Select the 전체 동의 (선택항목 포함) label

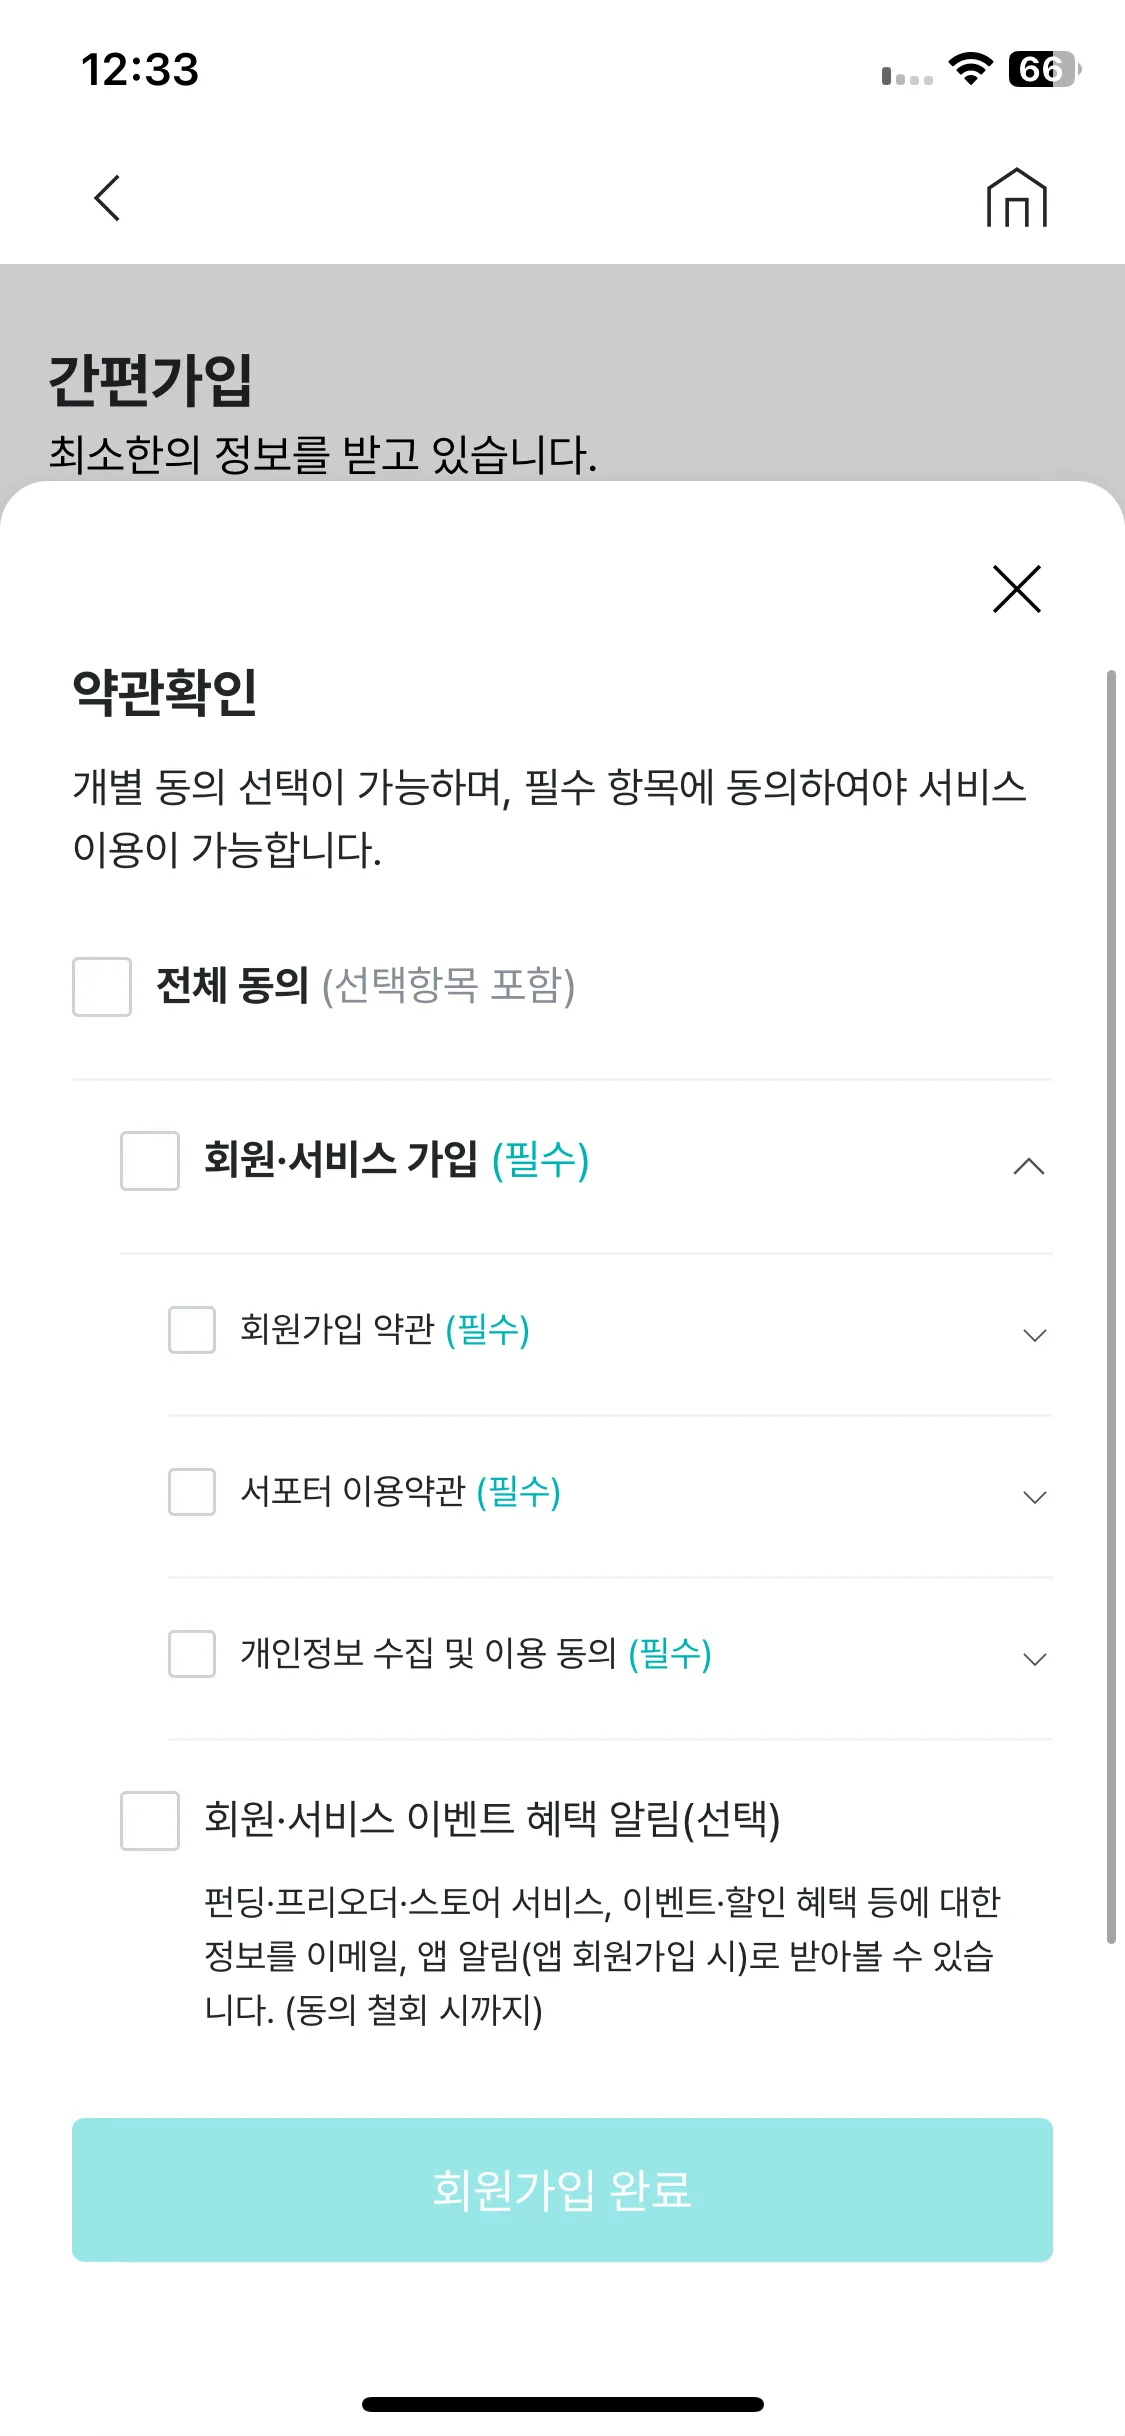point(366,986)
